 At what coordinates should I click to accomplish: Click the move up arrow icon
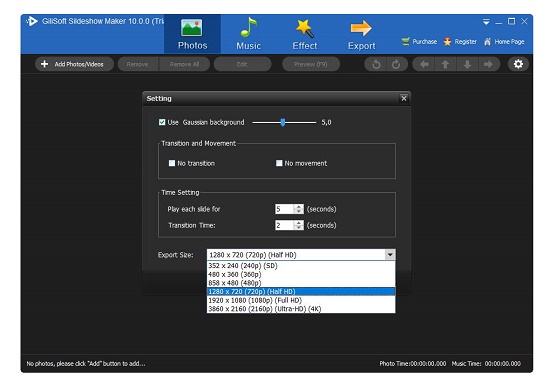(445, 64)
